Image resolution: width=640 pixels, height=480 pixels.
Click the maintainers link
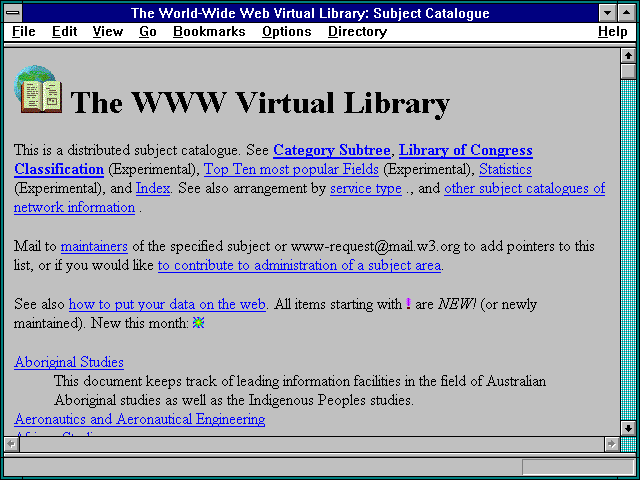point(94,246)
